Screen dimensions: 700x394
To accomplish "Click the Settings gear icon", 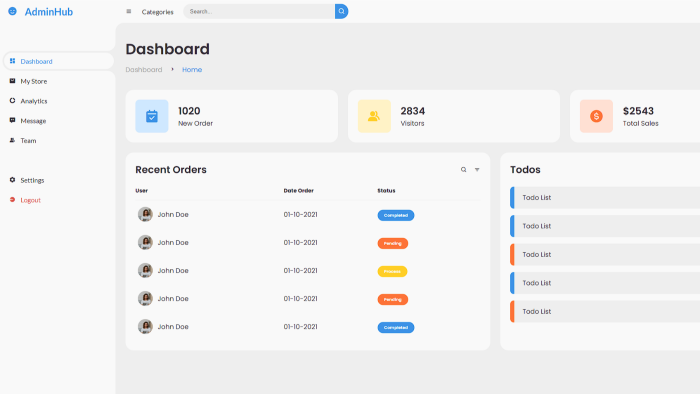I will (x=12, y=180).
